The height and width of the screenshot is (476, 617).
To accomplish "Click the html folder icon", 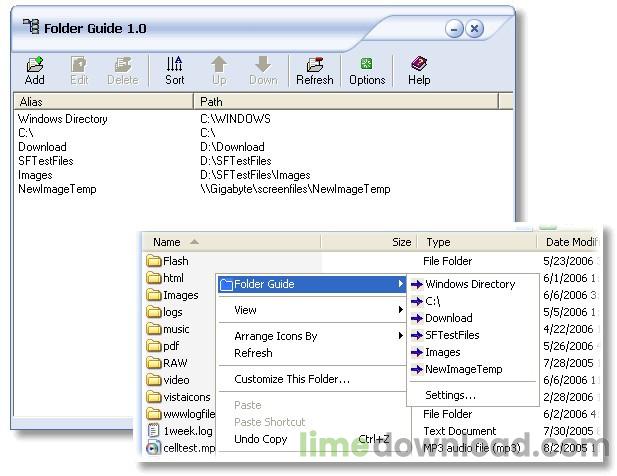I will click(154, 278).
